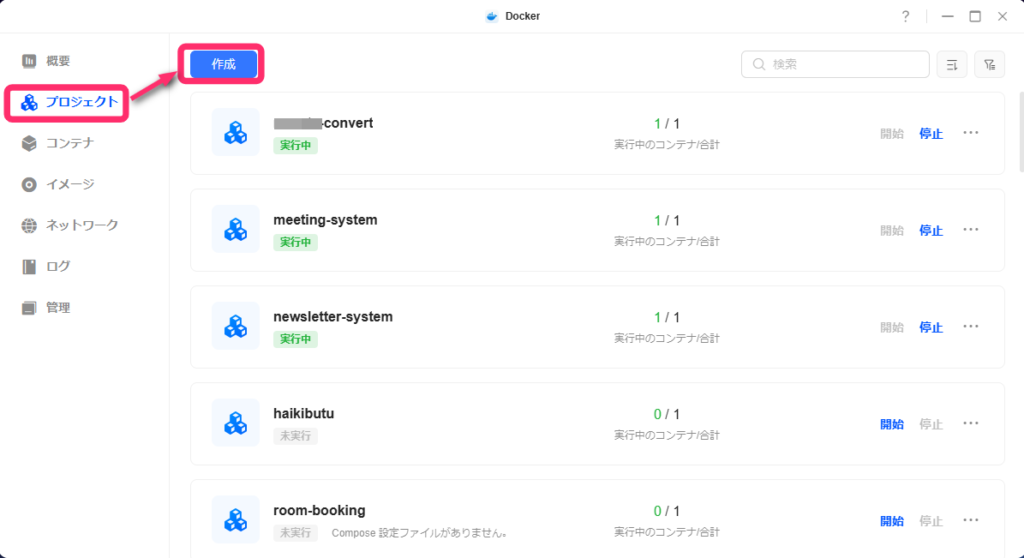
Task: Focus the 検索 search field
Action: (835, 64)
